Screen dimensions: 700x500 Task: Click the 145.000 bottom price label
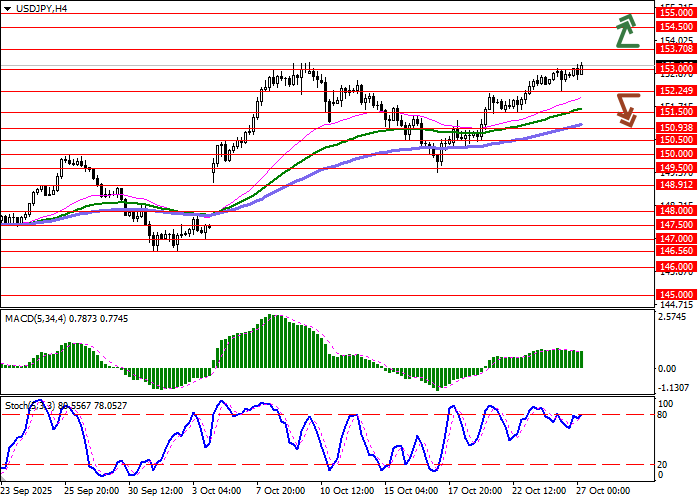pos(677,295)
